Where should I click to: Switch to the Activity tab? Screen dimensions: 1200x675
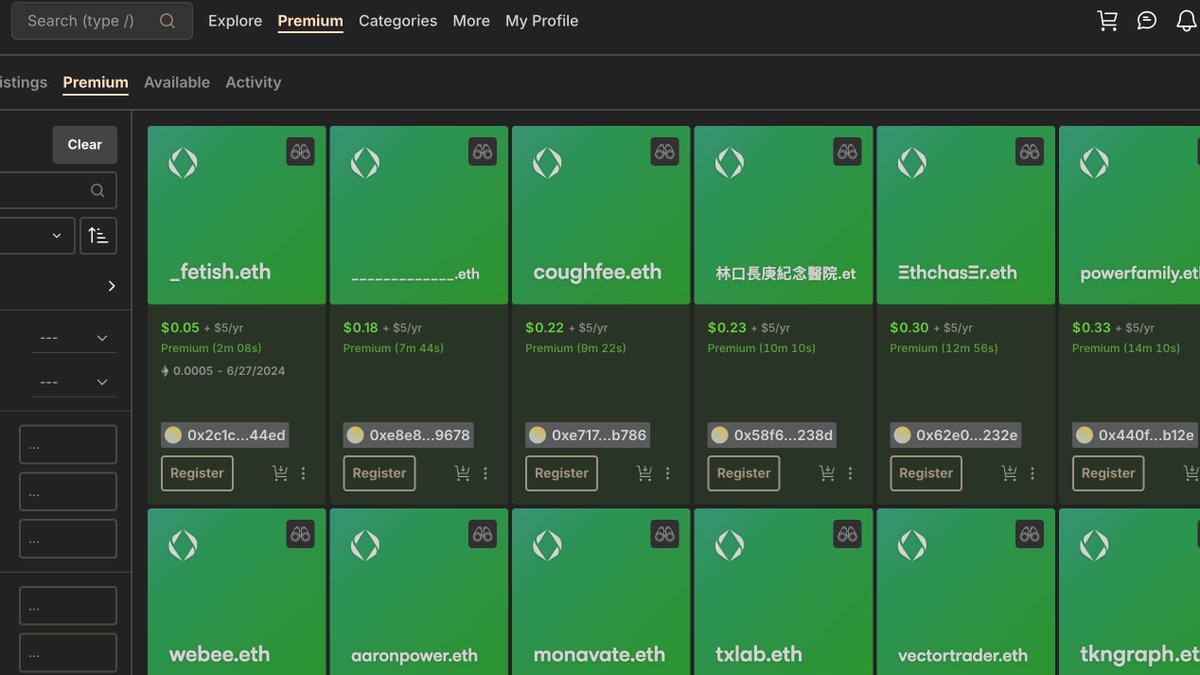(253, 82)
